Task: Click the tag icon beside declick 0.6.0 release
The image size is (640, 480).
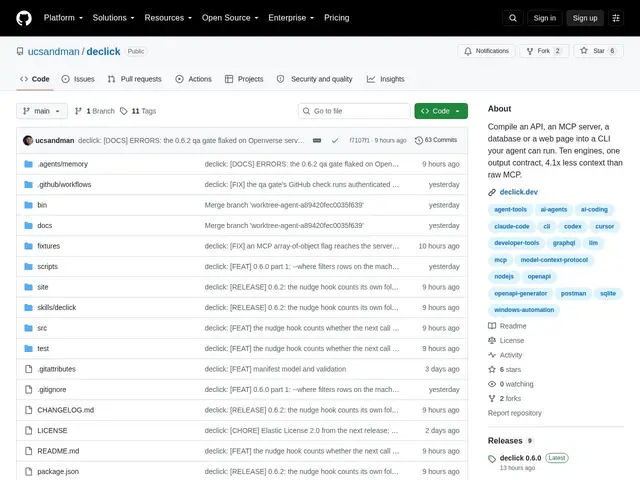Action: click(x=492, y=459)
